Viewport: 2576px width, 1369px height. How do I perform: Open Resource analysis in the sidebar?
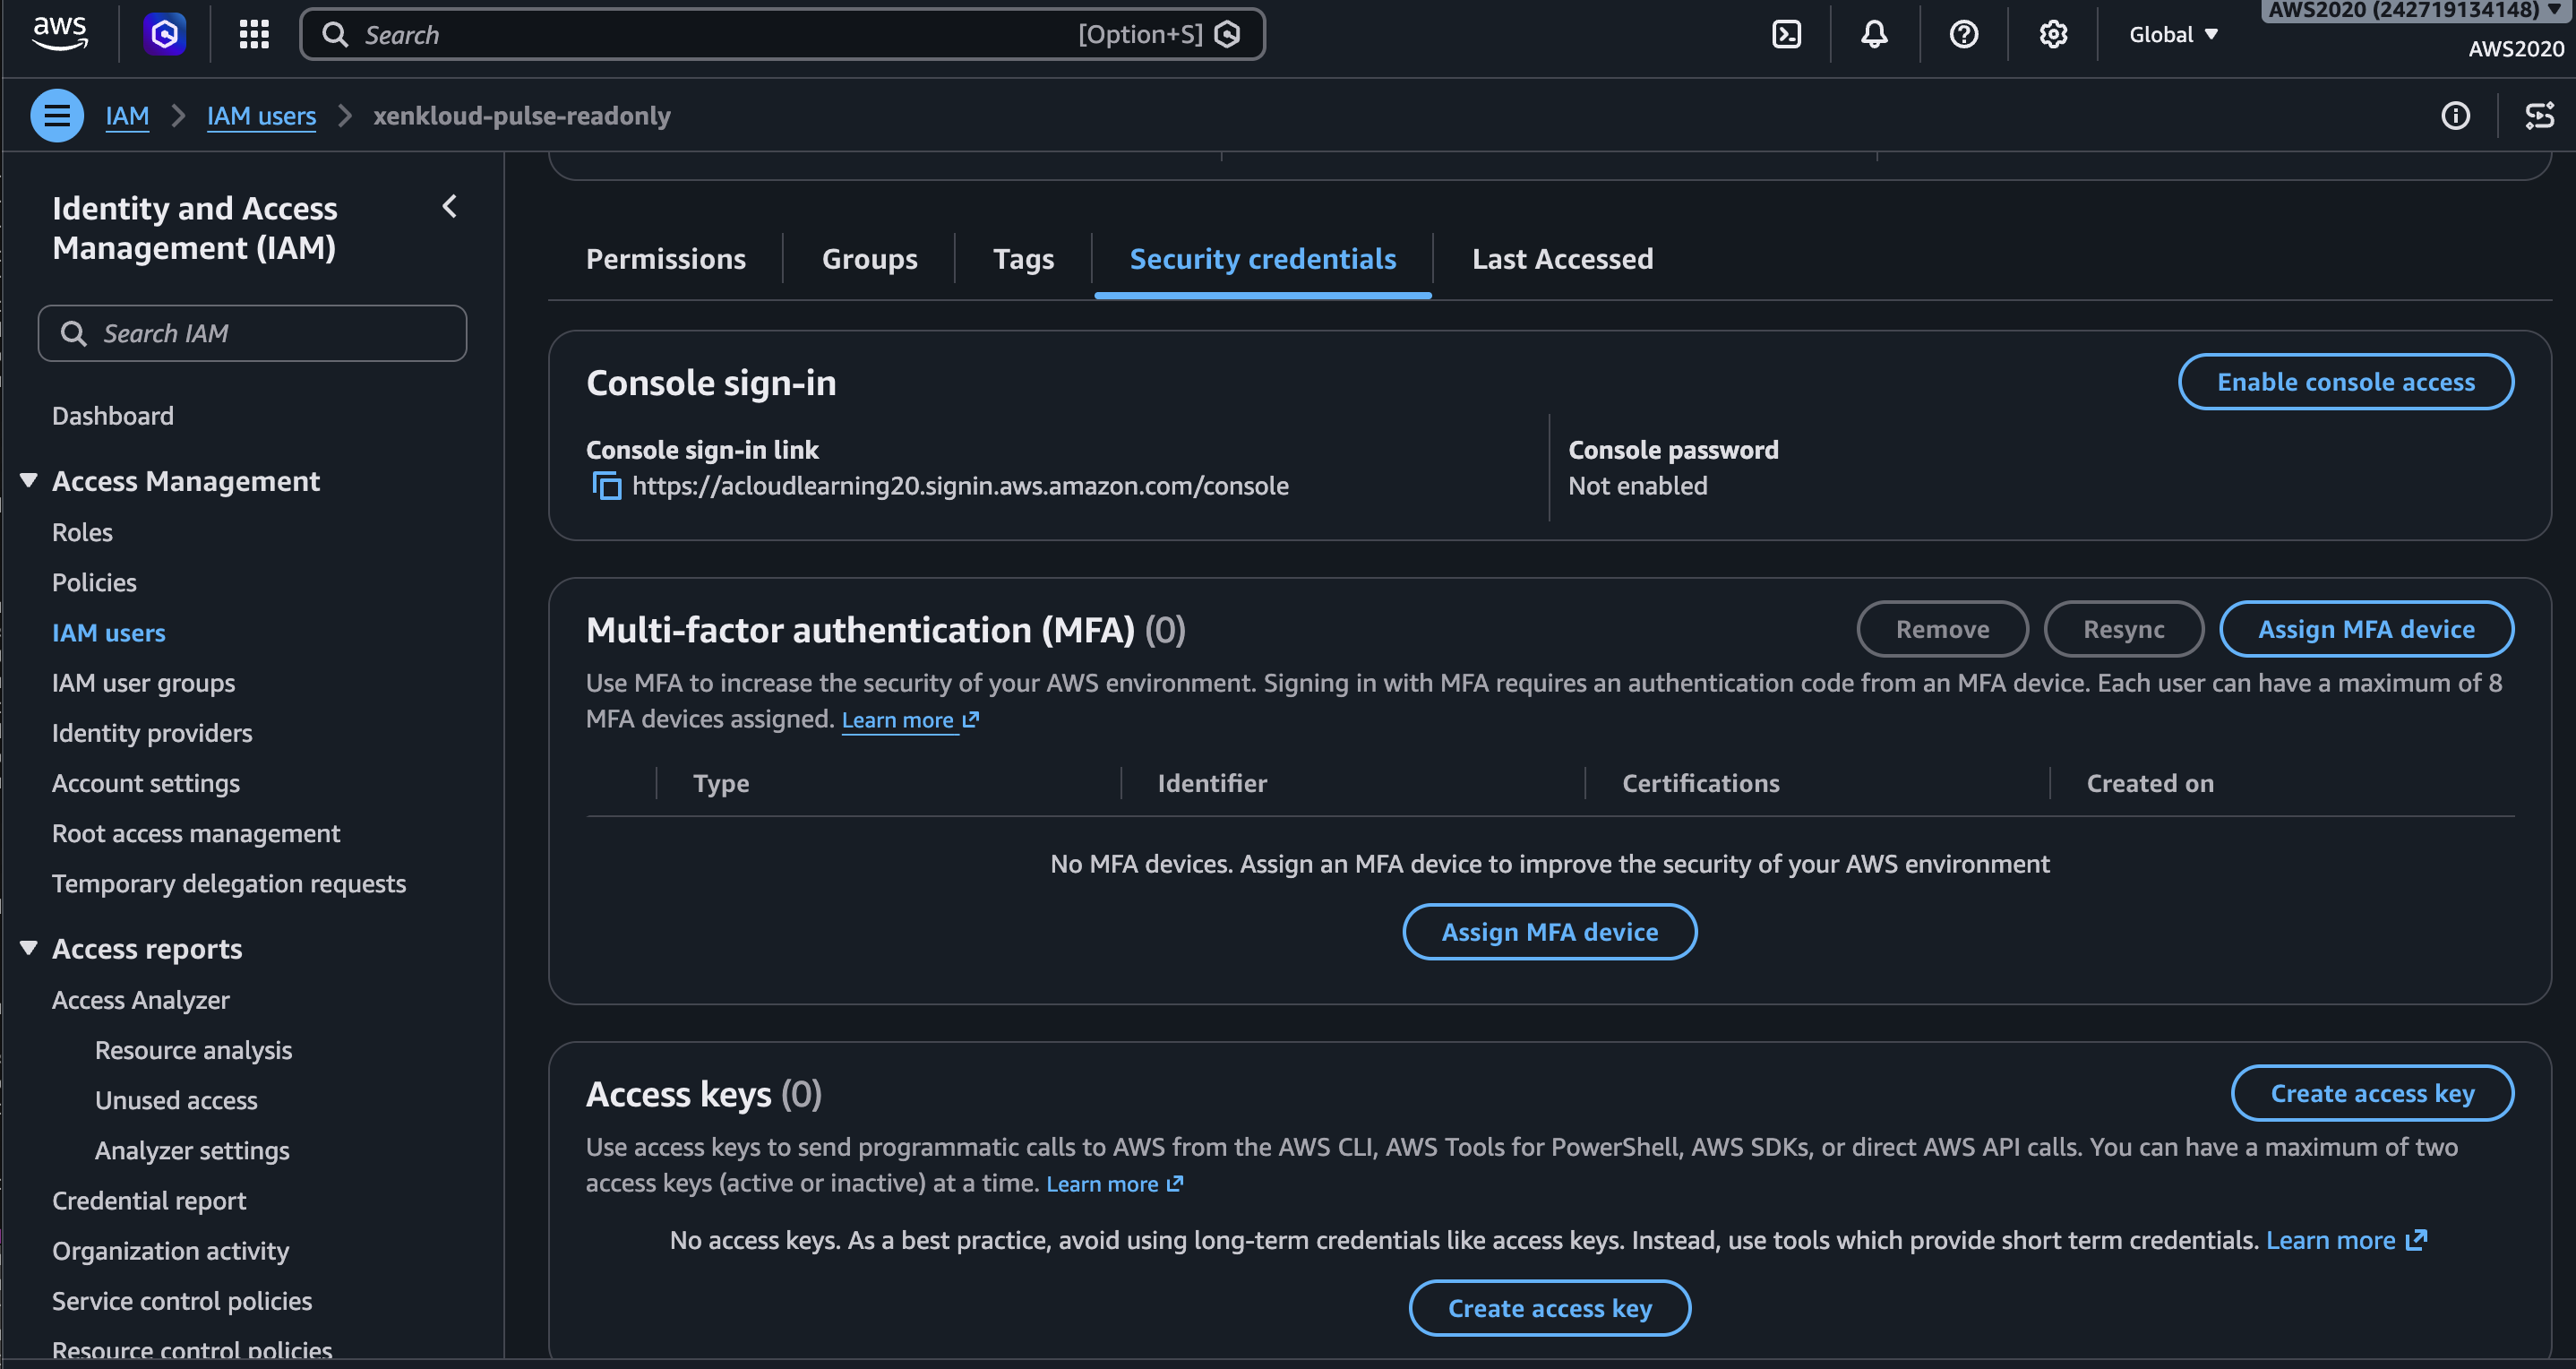point(194,1050)
